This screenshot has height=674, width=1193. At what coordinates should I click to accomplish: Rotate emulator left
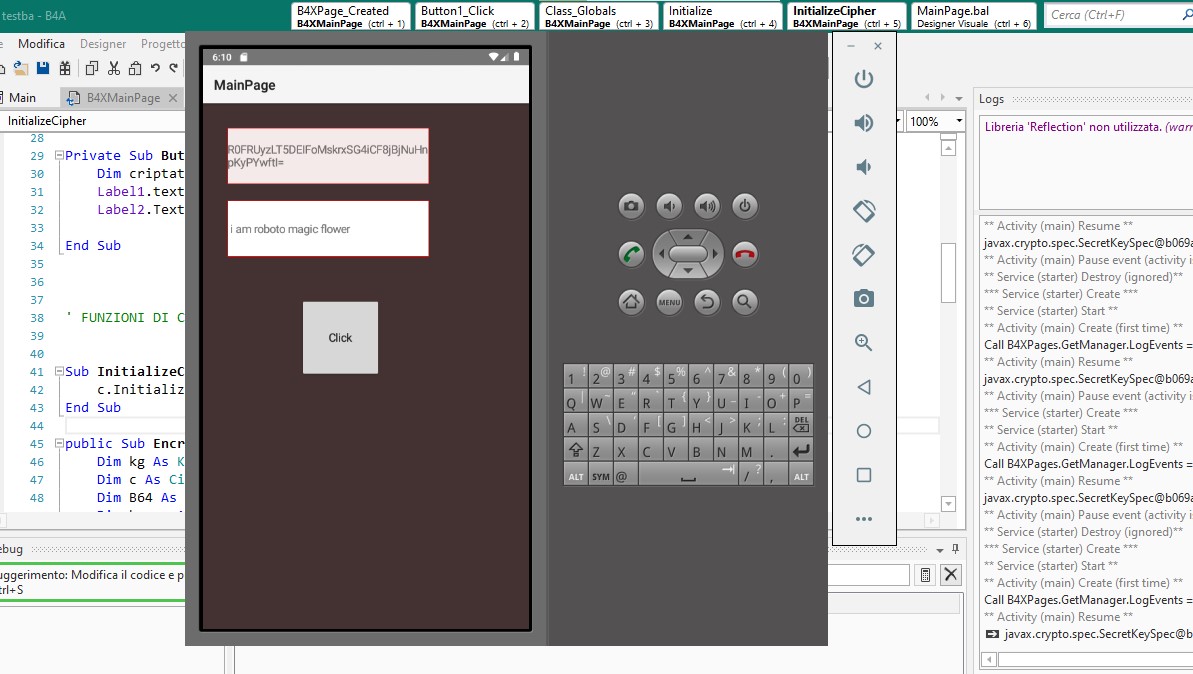click(x=864, y=211)
